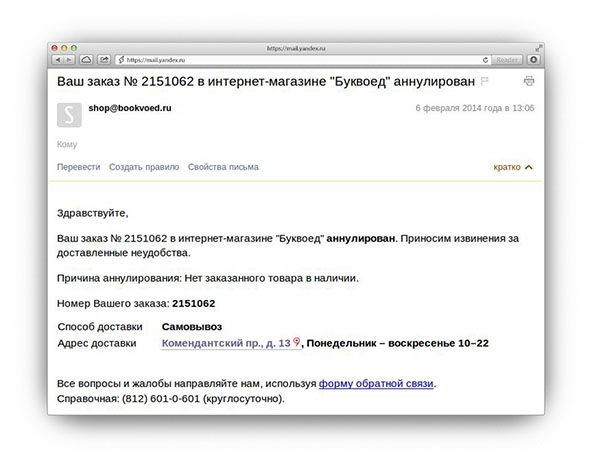Open the Создать правило link
Image resolution: width=592 pixels, height=456 pixels.
click(x=144, y=167)
